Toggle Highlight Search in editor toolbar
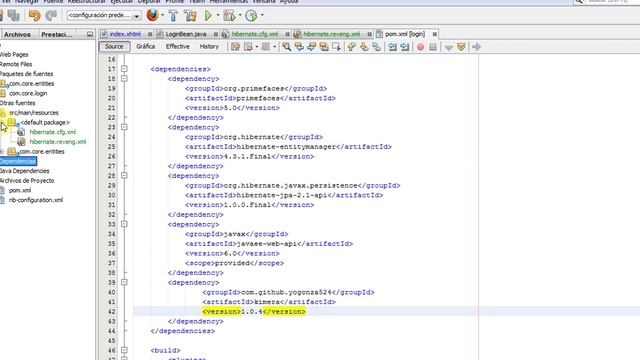640x360 pixels. coord(324,47)
